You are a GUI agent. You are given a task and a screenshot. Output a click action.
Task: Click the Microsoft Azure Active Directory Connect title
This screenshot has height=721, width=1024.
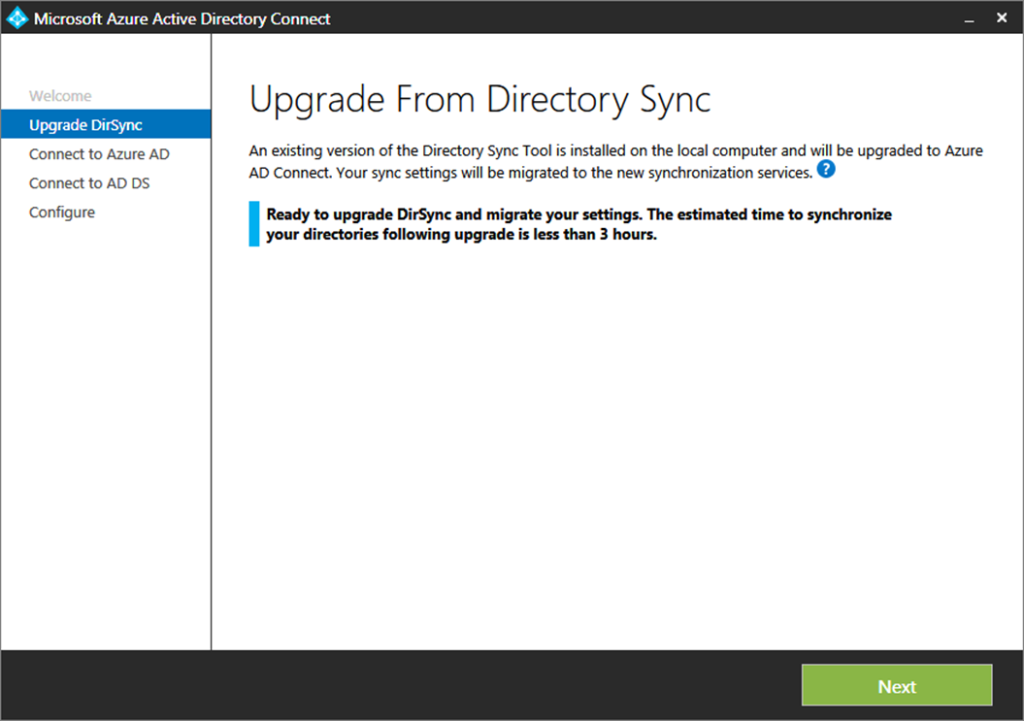182,19
